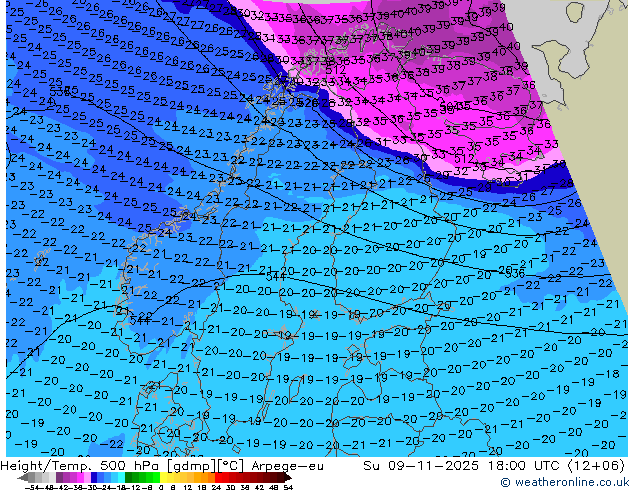Click the dark green swatch in the color legend
The image size is (634, 490).
[x=129, y=477]
